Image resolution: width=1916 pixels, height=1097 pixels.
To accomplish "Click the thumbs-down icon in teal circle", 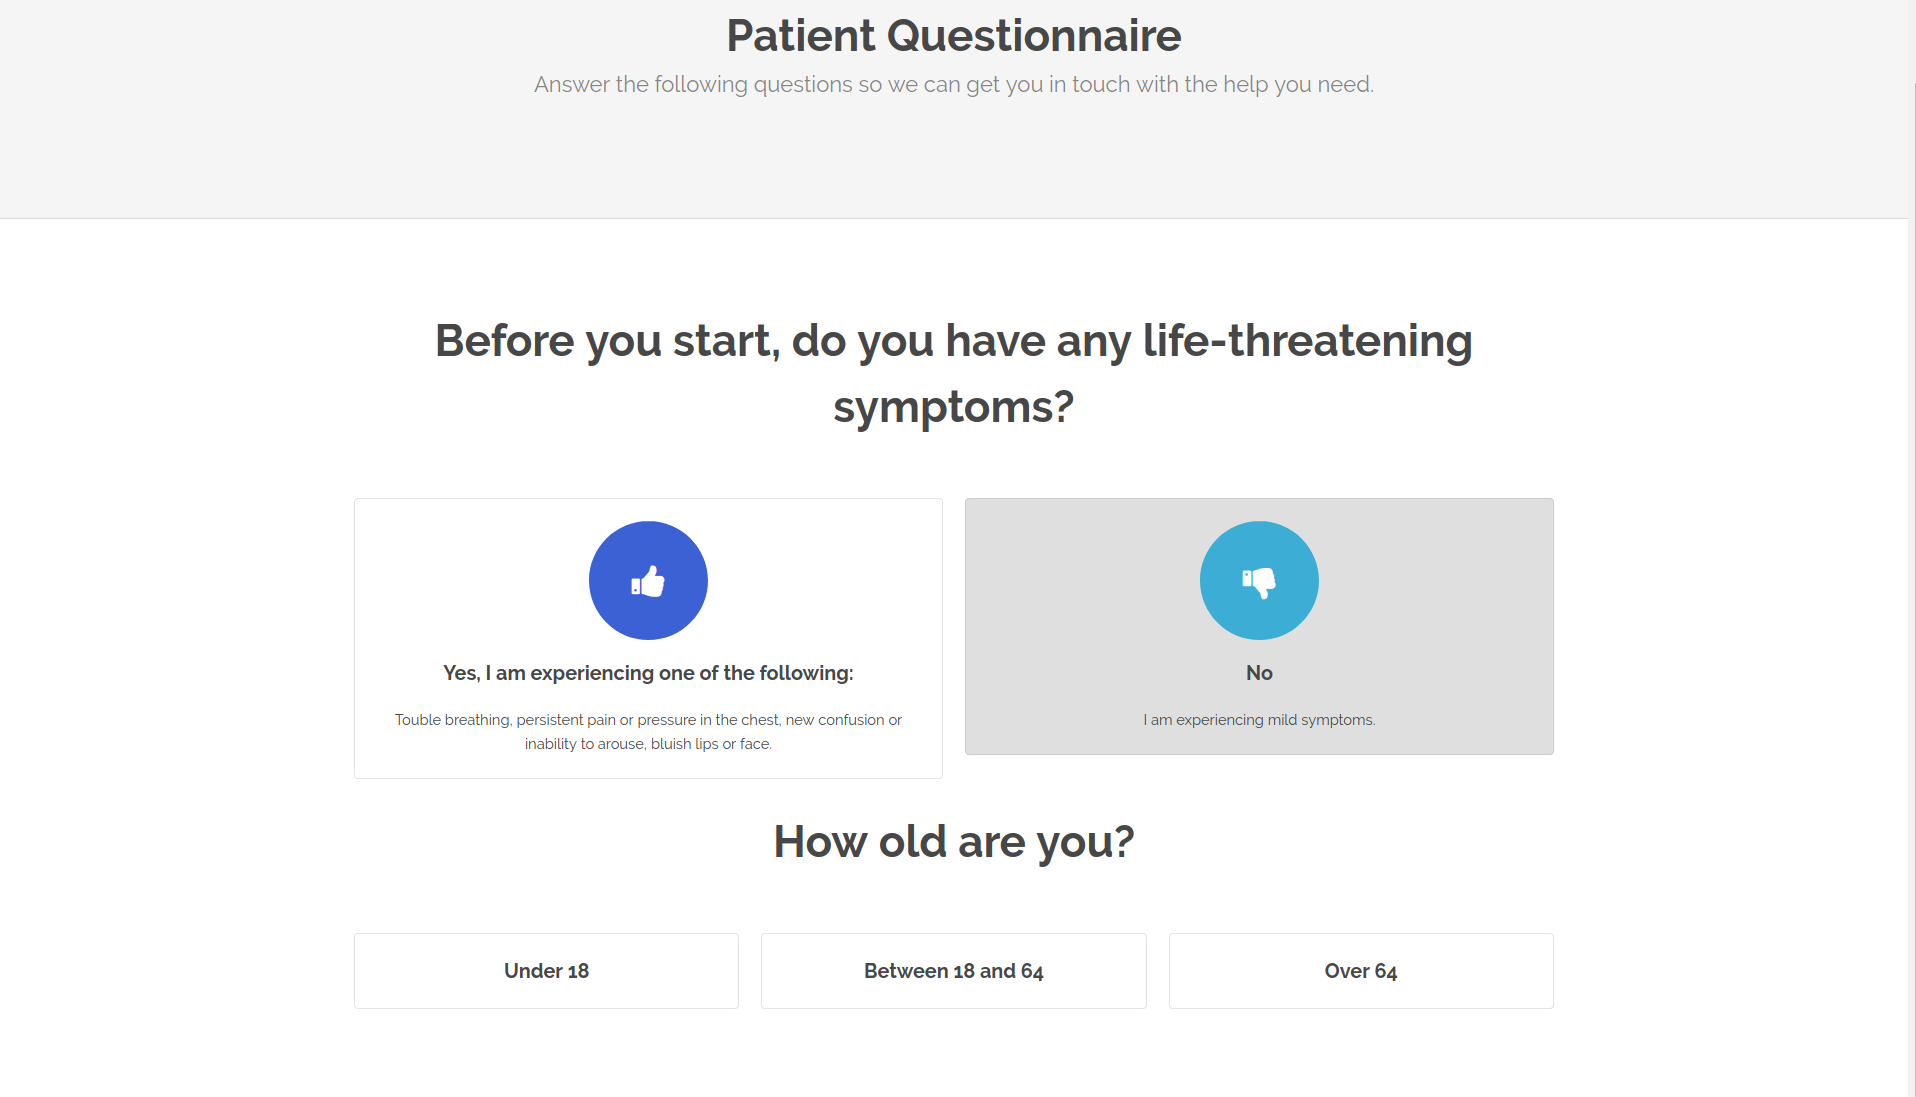I will (x=1259, y=580).
